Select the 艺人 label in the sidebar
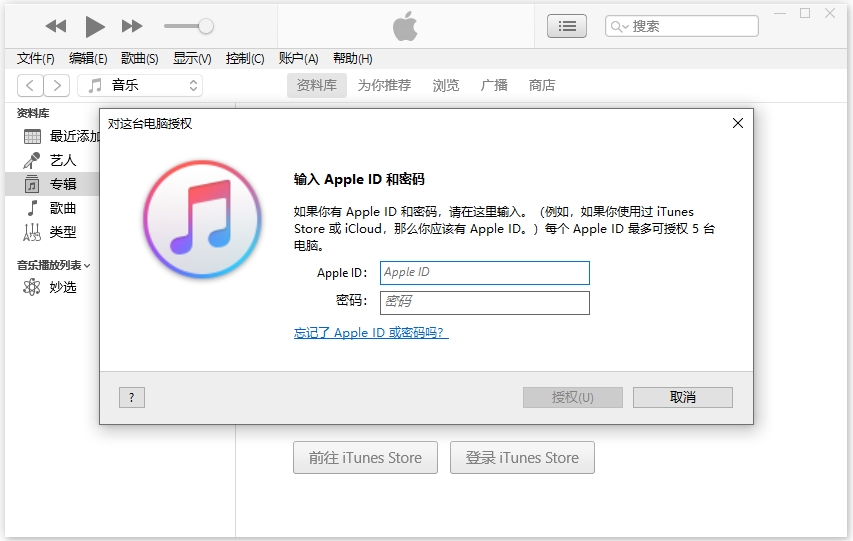Viewport: 853px width, 541px height. pyautogui.click(x=63, y=160)
